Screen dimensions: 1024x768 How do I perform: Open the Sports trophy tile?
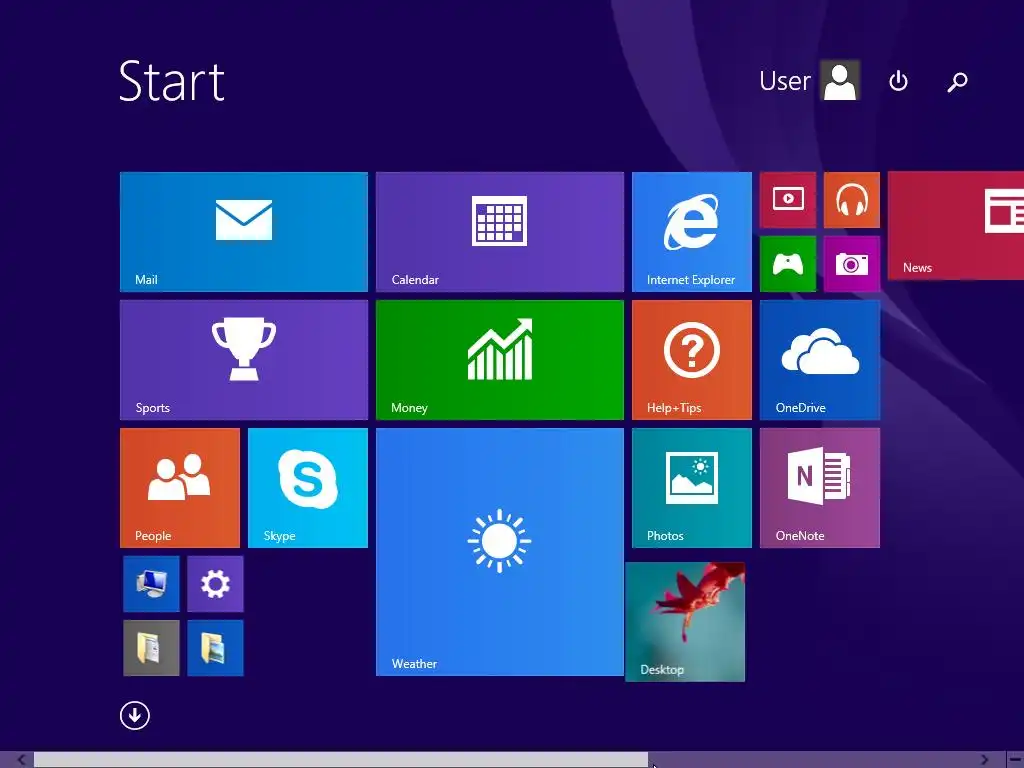244,360
